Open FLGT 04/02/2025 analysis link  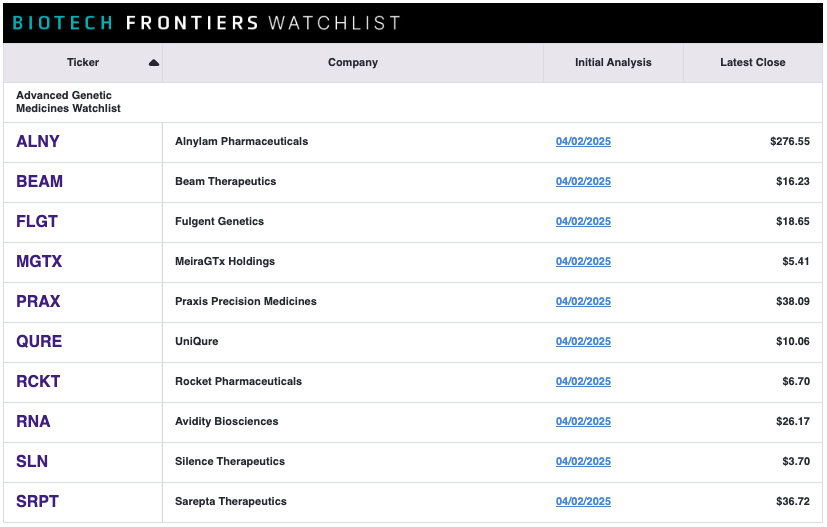click(x=583, y=222)
